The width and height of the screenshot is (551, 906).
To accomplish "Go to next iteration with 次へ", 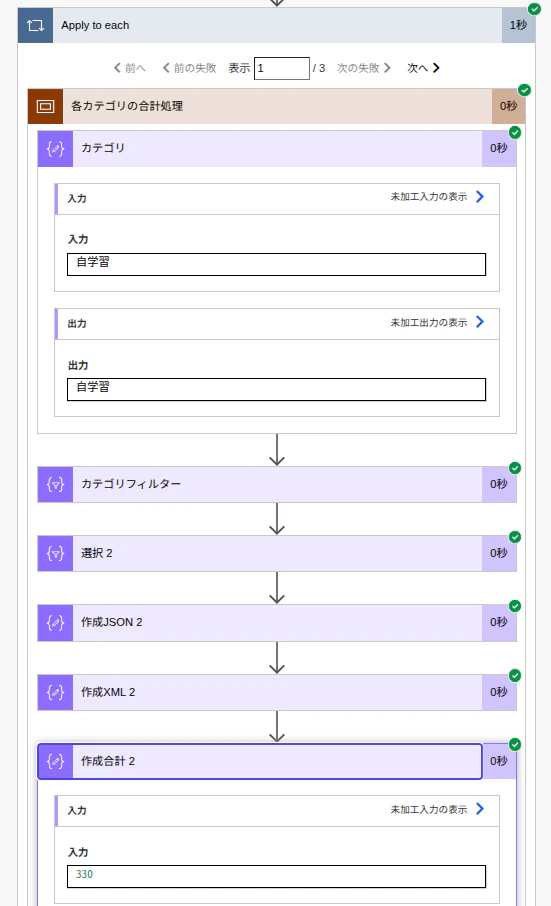I will click(x=423, y=68).
